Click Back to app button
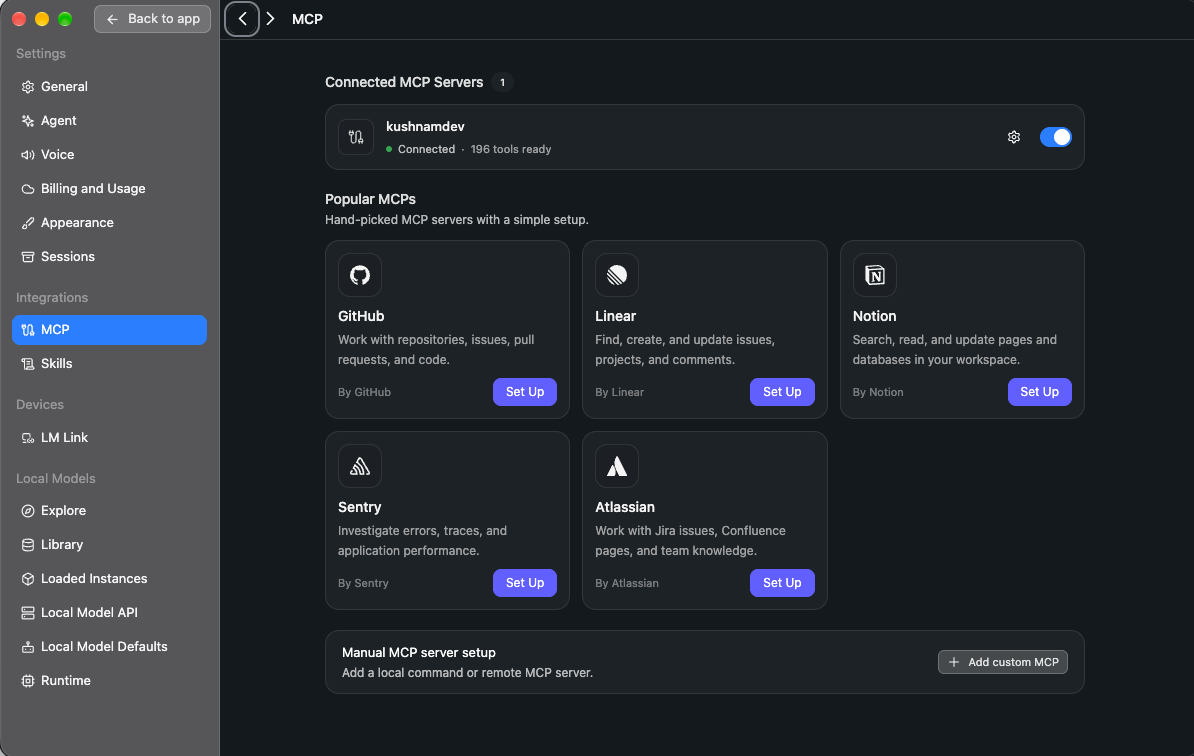 pyautogui.click(x=152, y=19)
